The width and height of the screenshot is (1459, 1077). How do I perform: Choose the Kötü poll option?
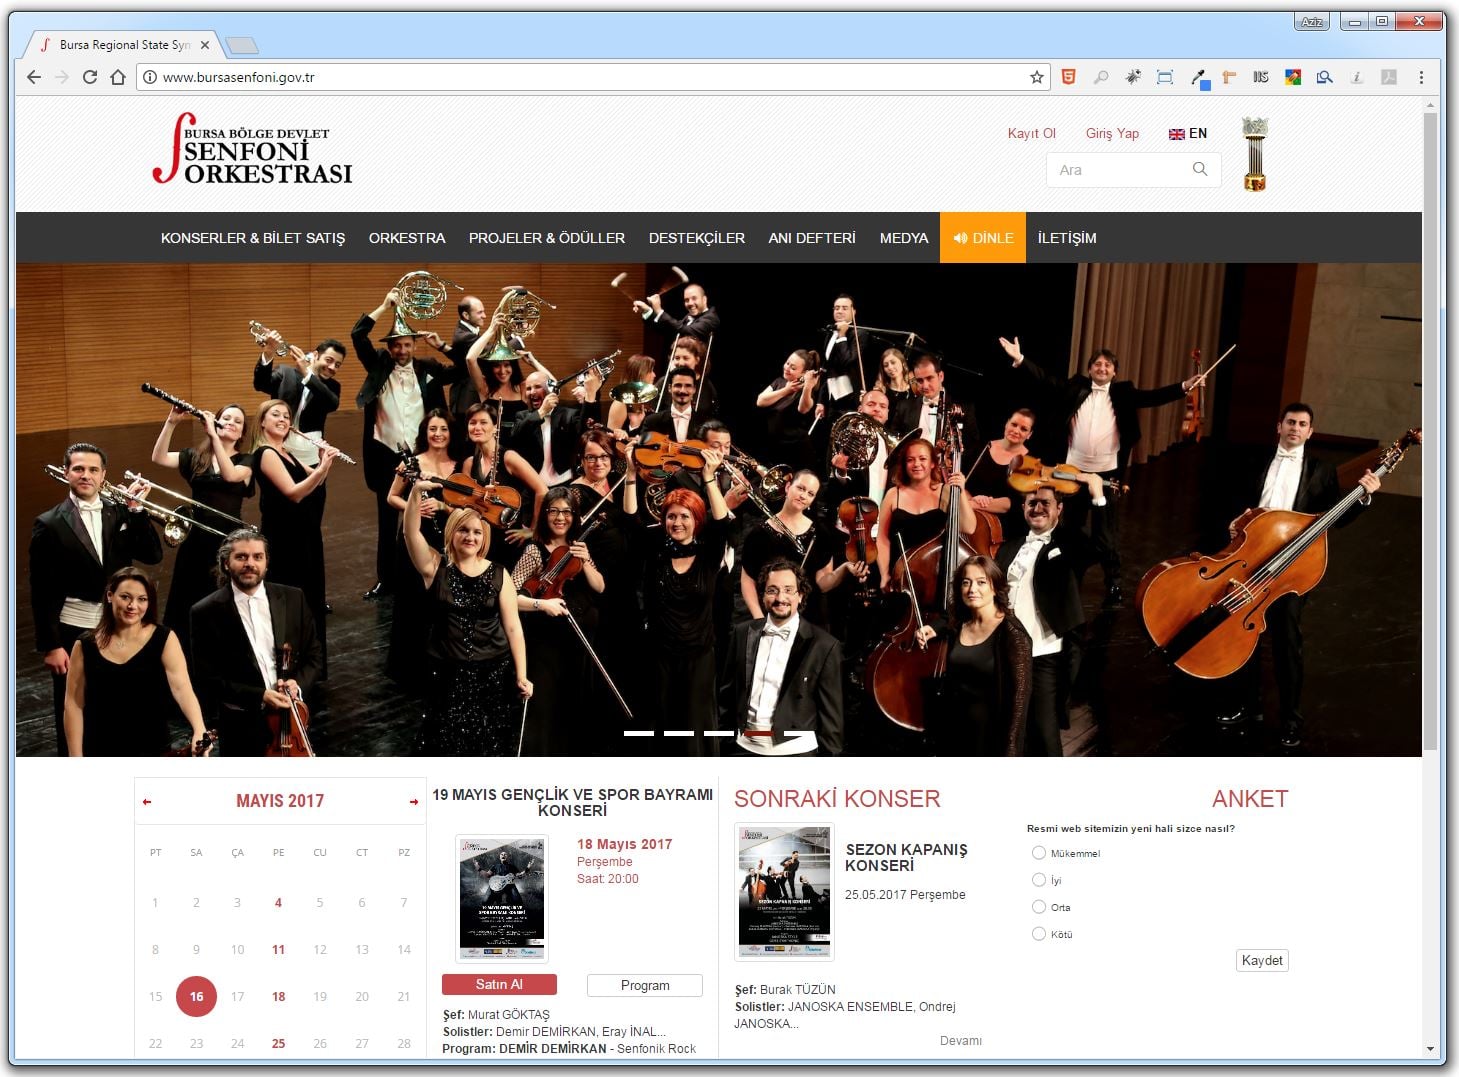click(x=1039, y=934)
